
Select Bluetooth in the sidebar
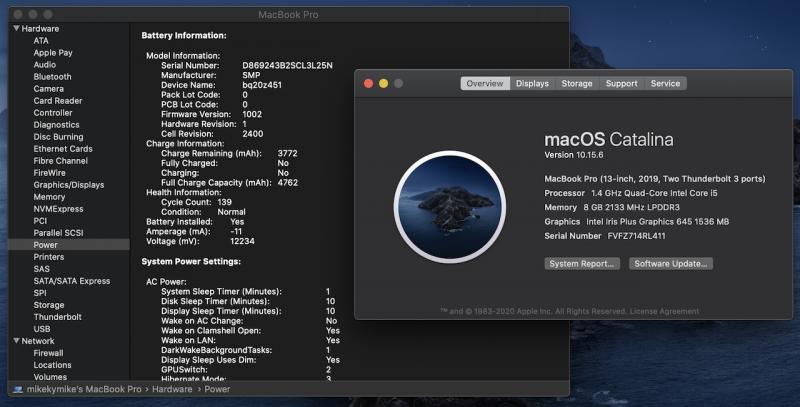(x=53, y=77)
